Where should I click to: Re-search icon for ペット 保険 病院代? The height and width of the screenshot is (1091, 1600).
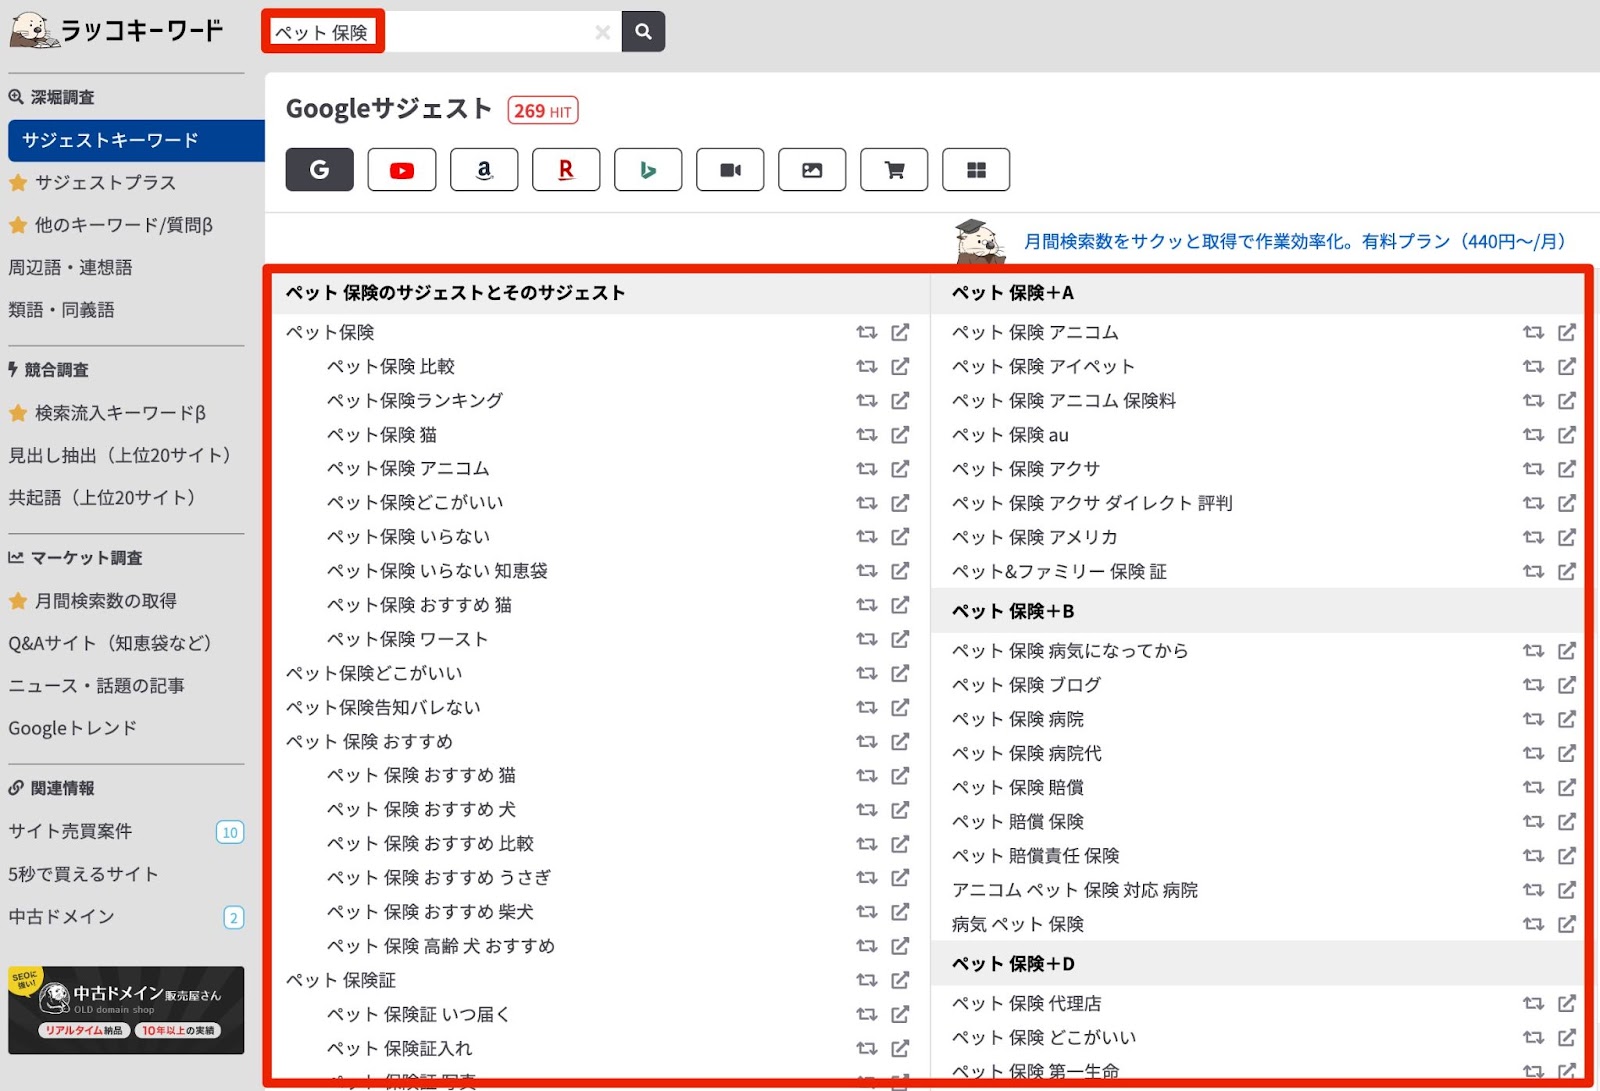(1533, 753)
